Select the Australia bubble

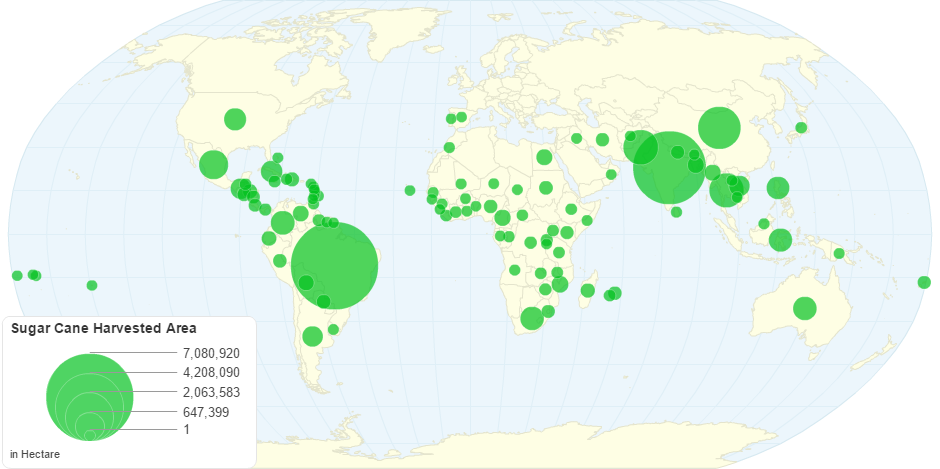click(x=805, y=308)
